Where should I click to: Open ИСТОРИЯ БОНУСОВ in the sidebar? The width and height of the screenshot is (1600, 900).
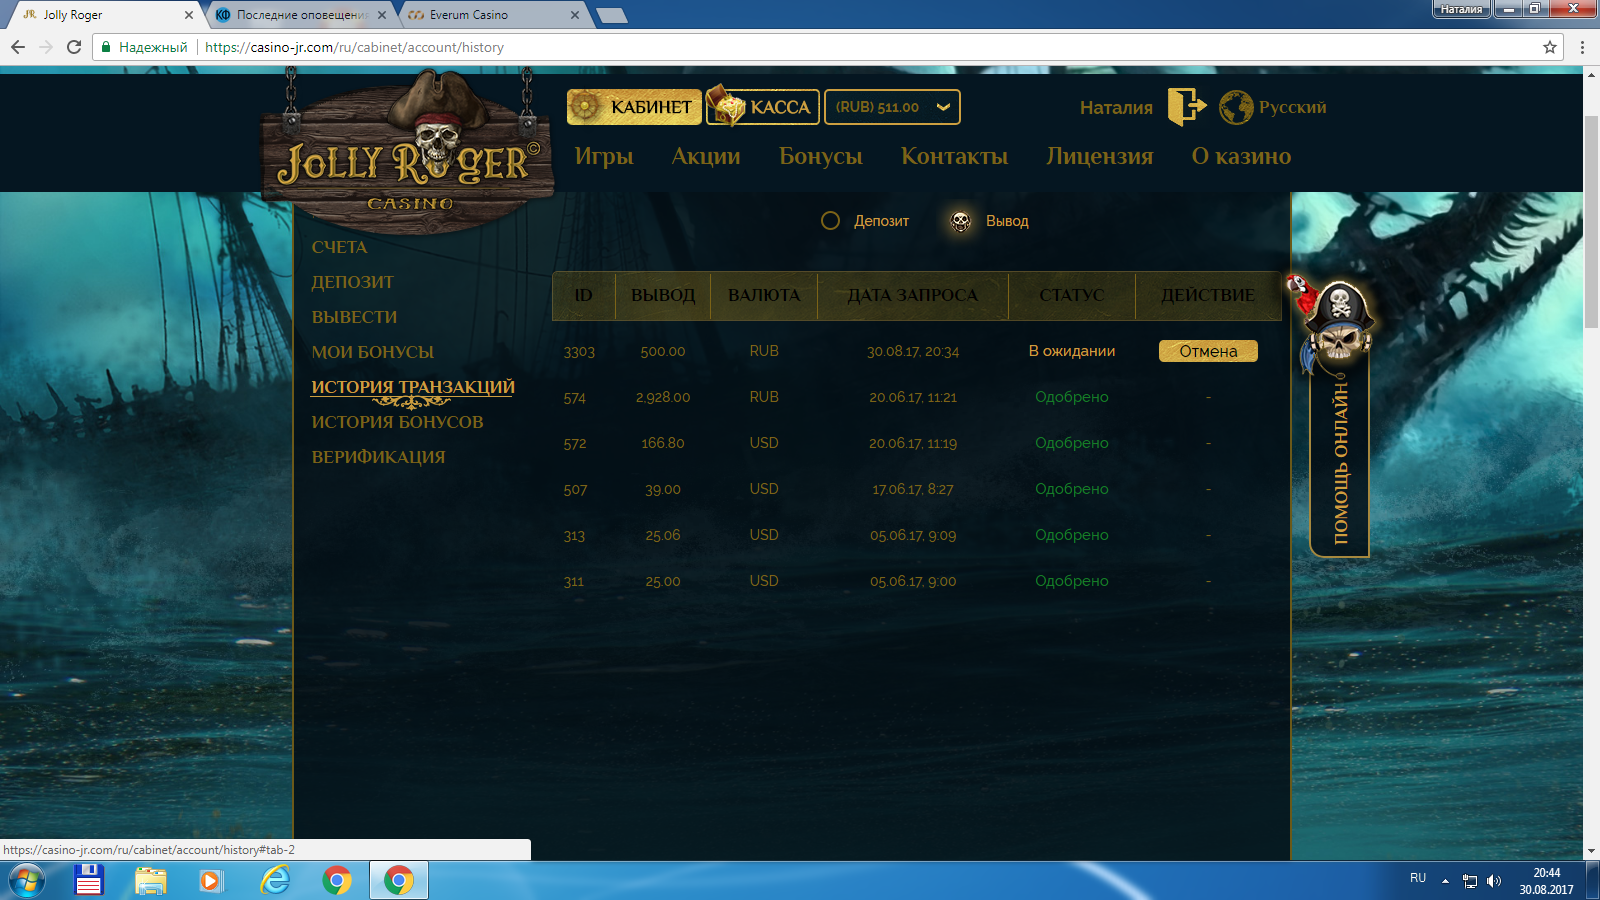[397, 422]
